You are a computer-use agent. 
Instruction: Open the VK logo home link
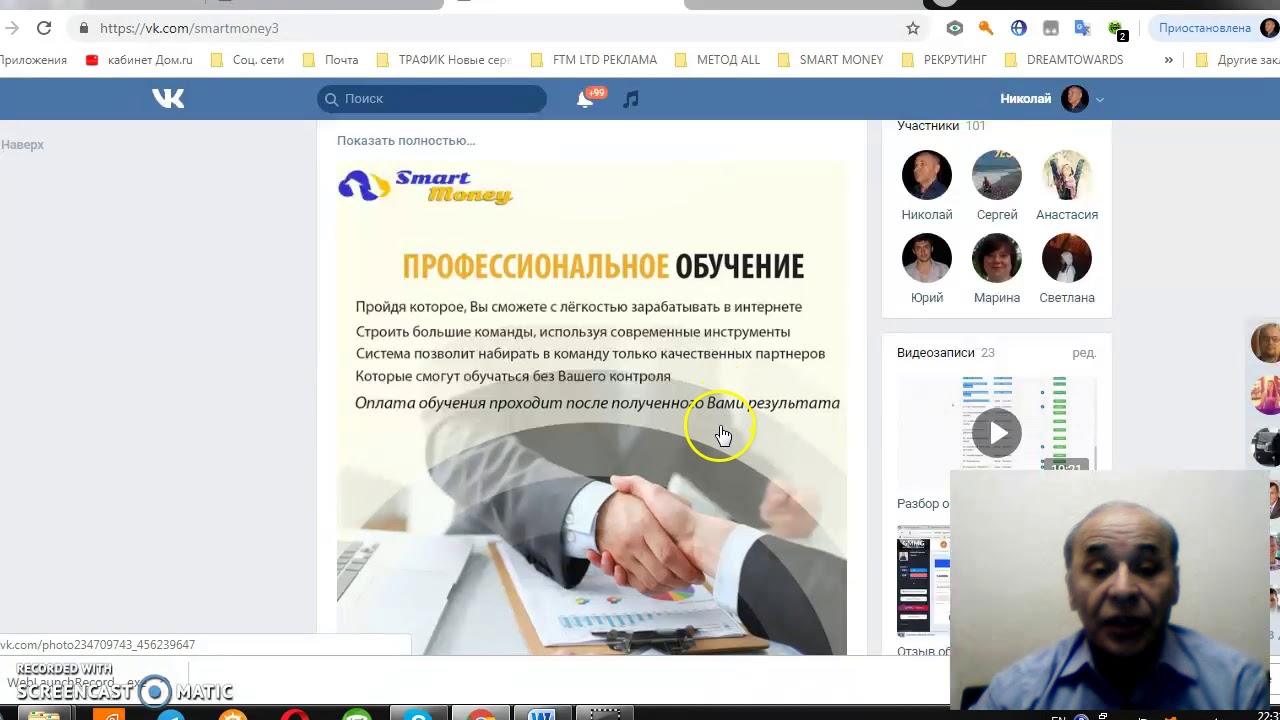pyautogui.click(x=168, y=98)
